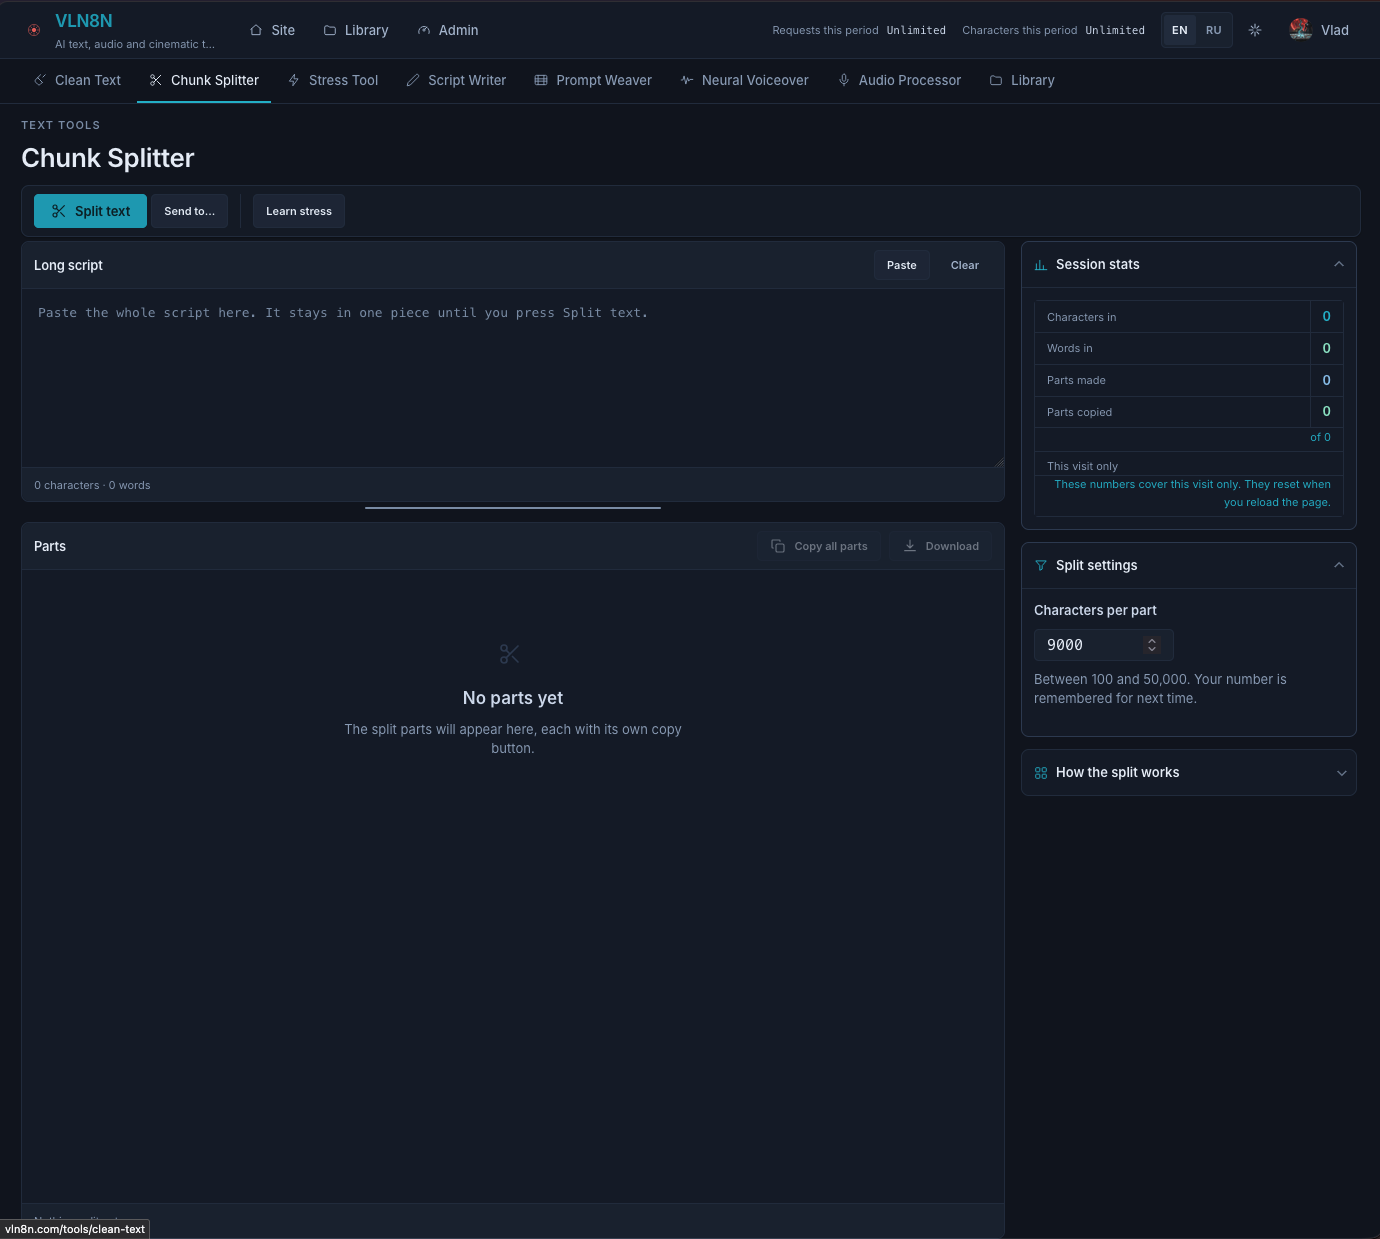Open the Neural Voiceover tab

[x=745, y=80]
